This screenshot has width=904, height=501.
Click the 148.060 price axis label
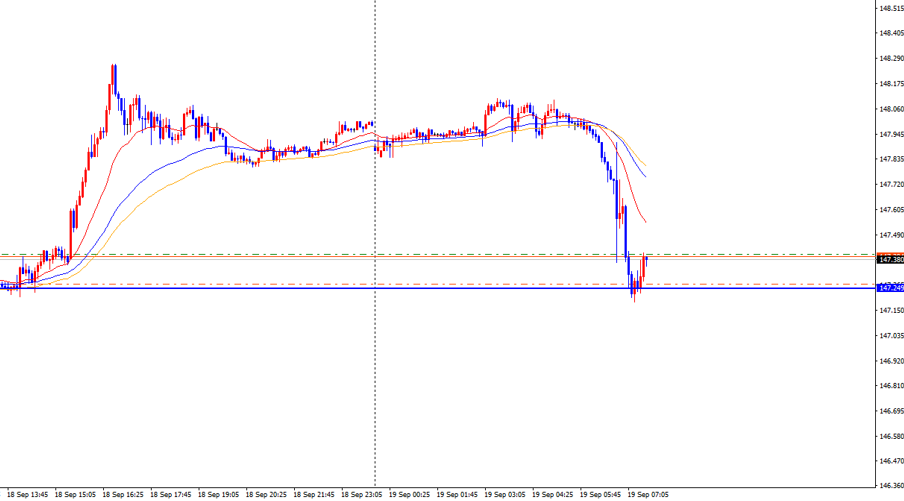coord(889,109)
